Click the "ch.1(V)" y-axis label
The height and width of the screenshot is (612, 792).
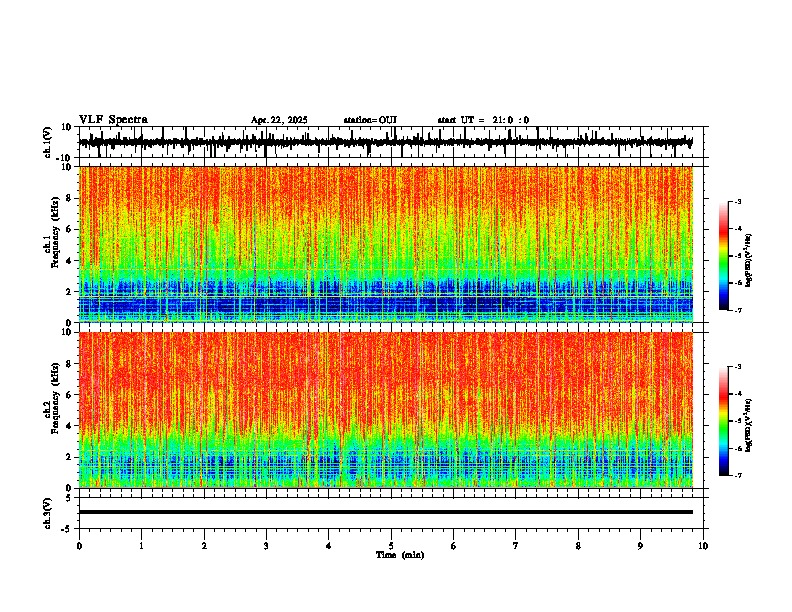click(x=48, y=142)
